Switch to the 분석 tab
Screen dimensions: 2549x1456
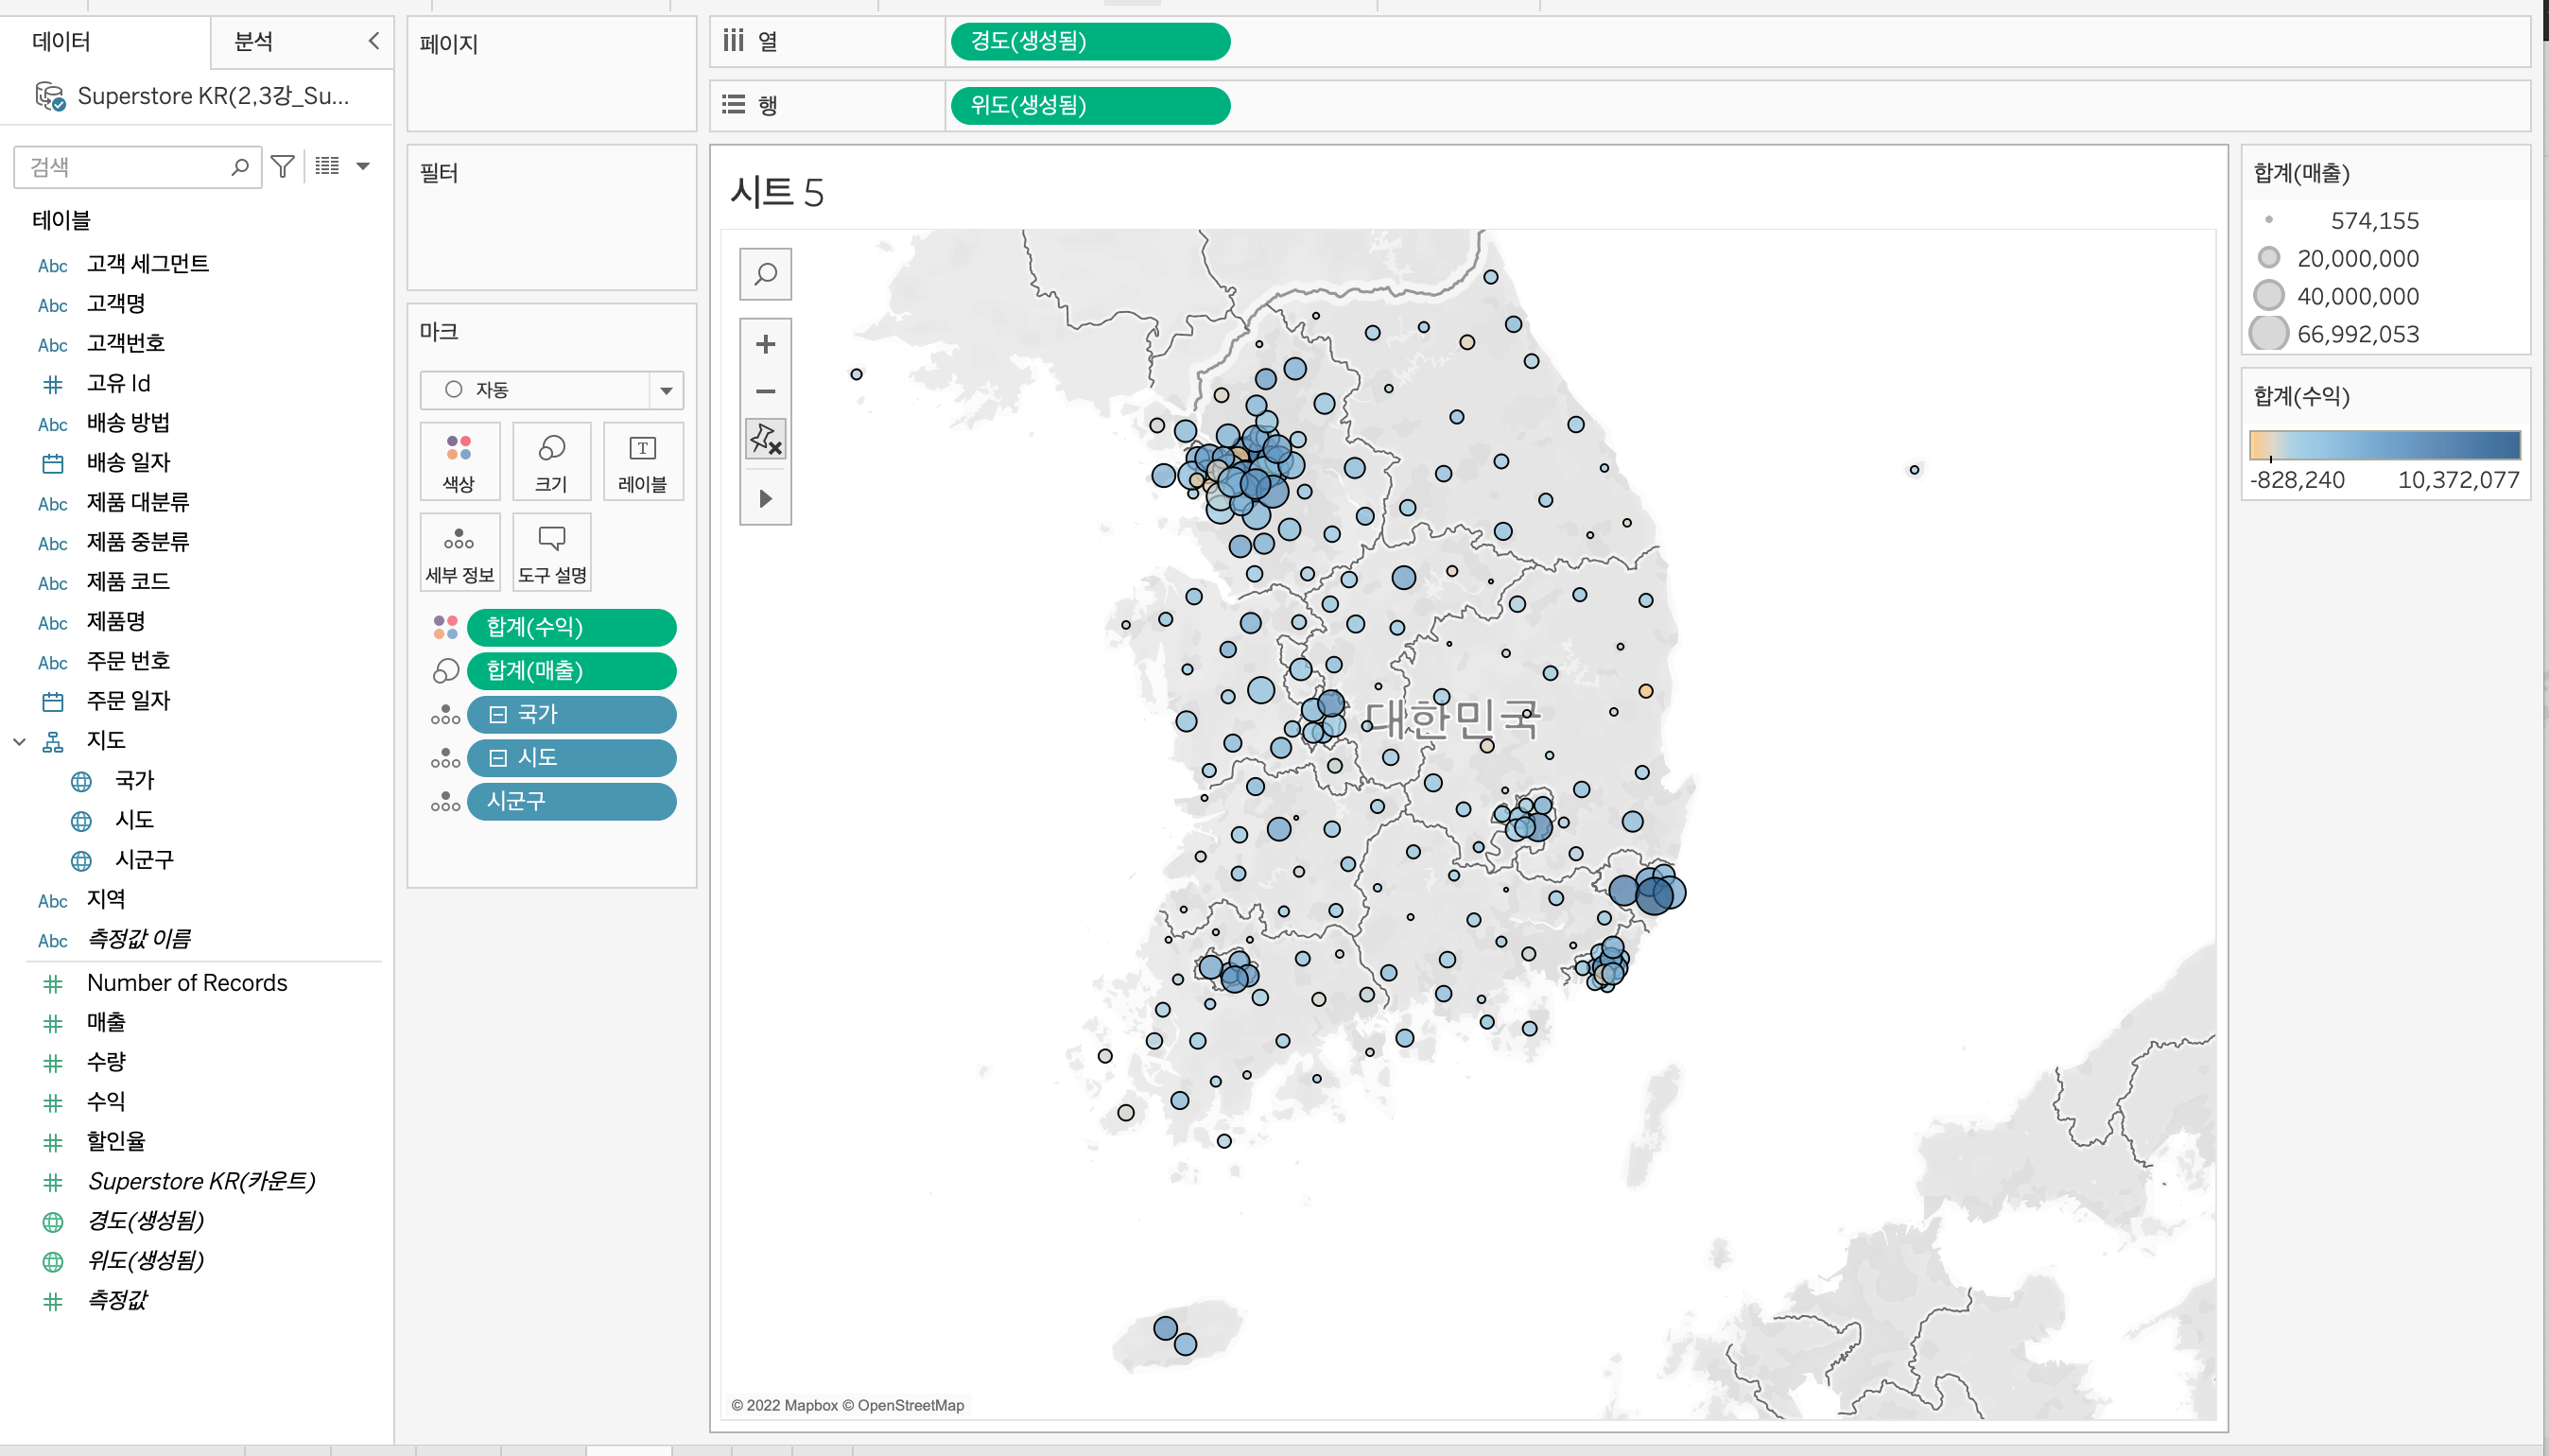(x=253, y=42)
